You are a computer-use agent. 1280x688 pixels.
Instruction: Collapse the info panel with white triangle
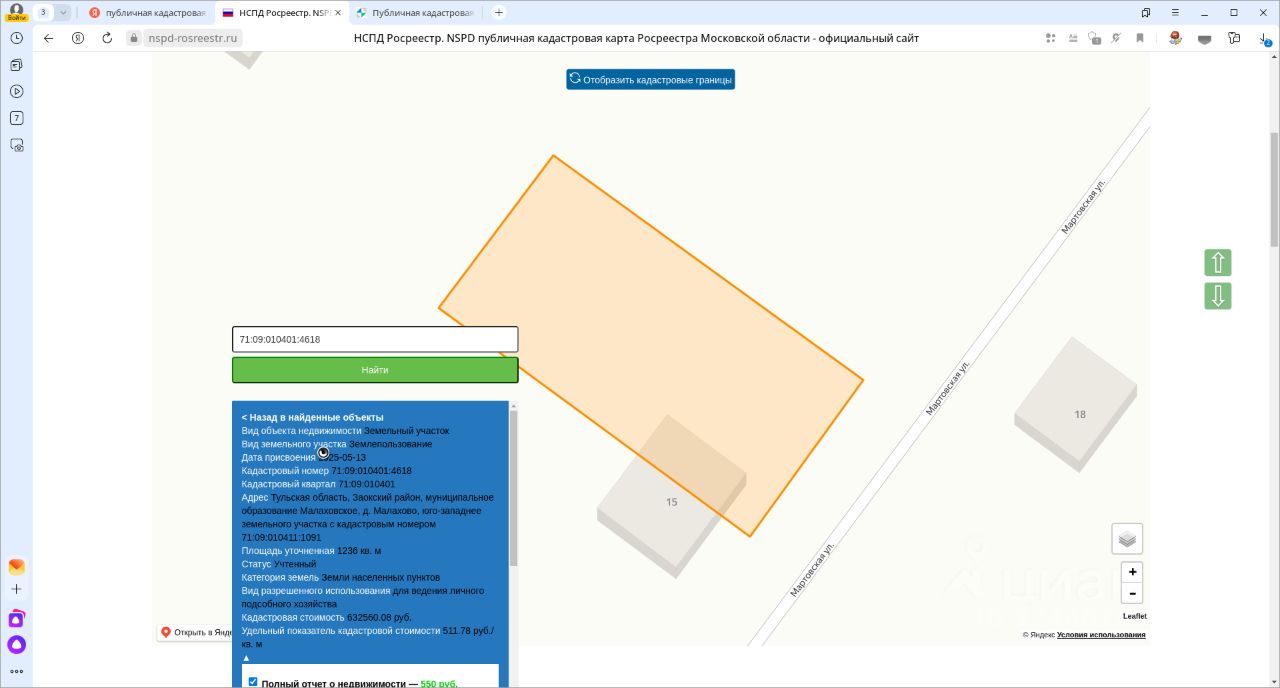[x=246, y=658]
